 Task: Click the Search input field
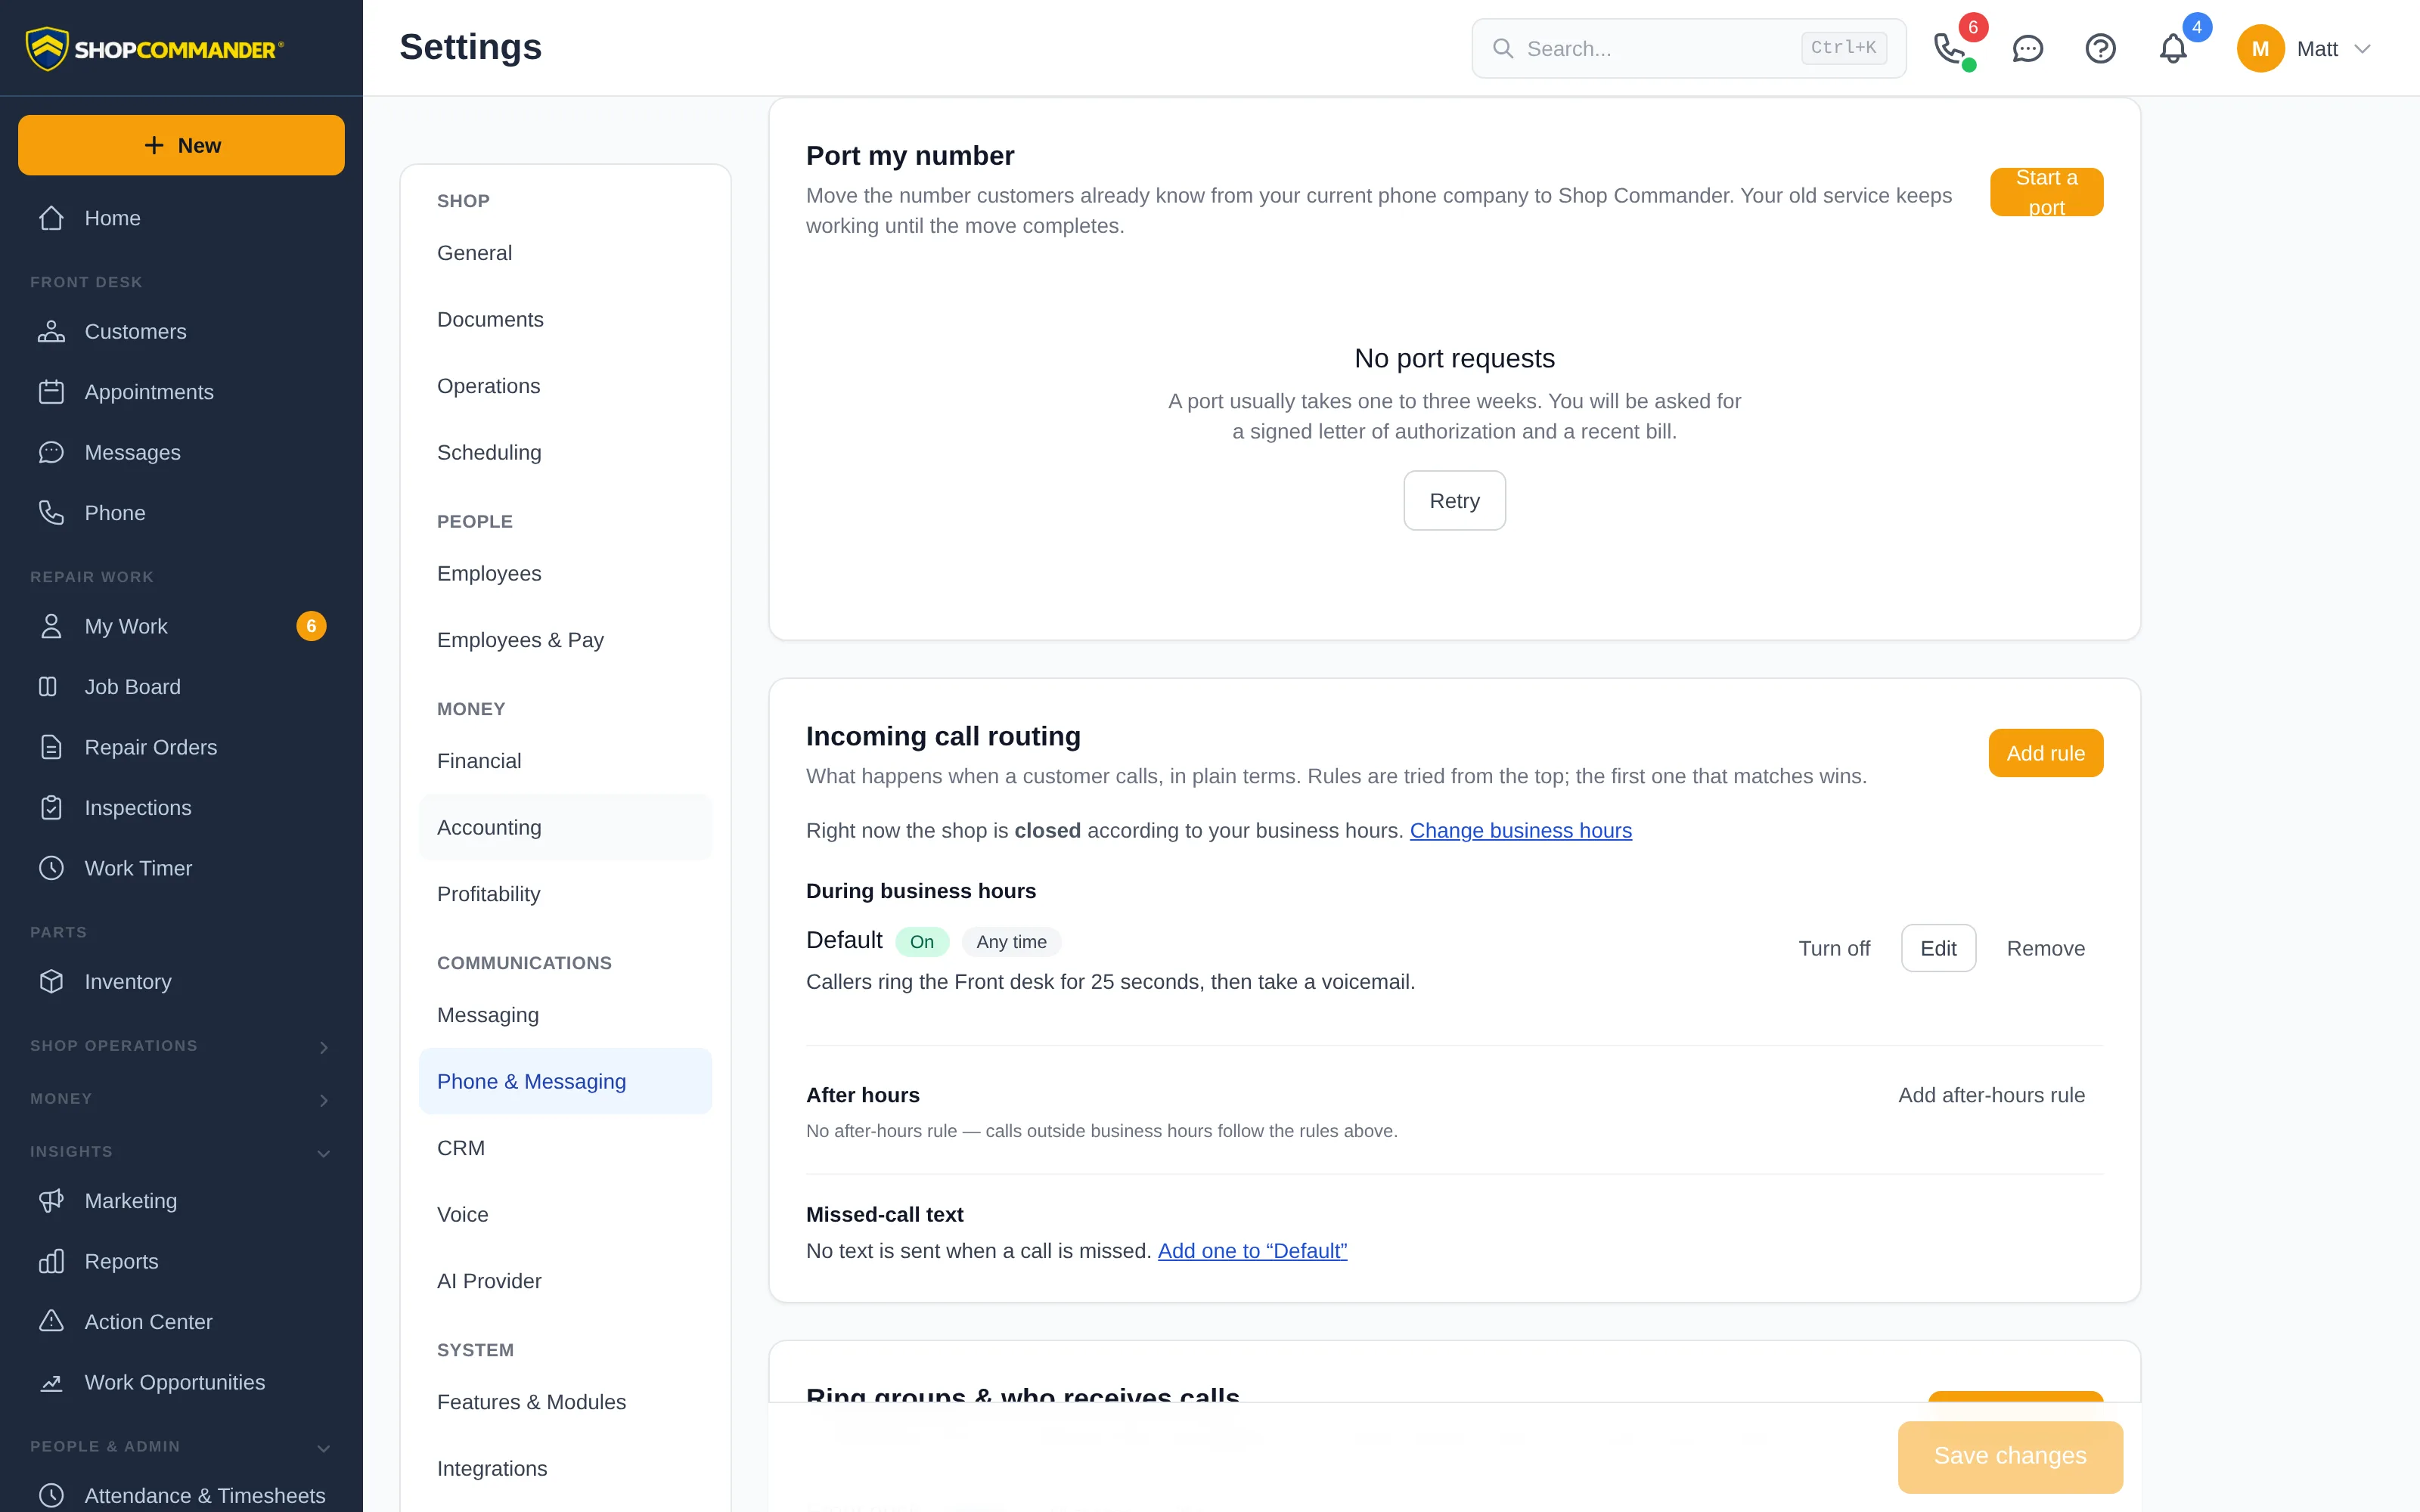click(x=1689, y=48)
